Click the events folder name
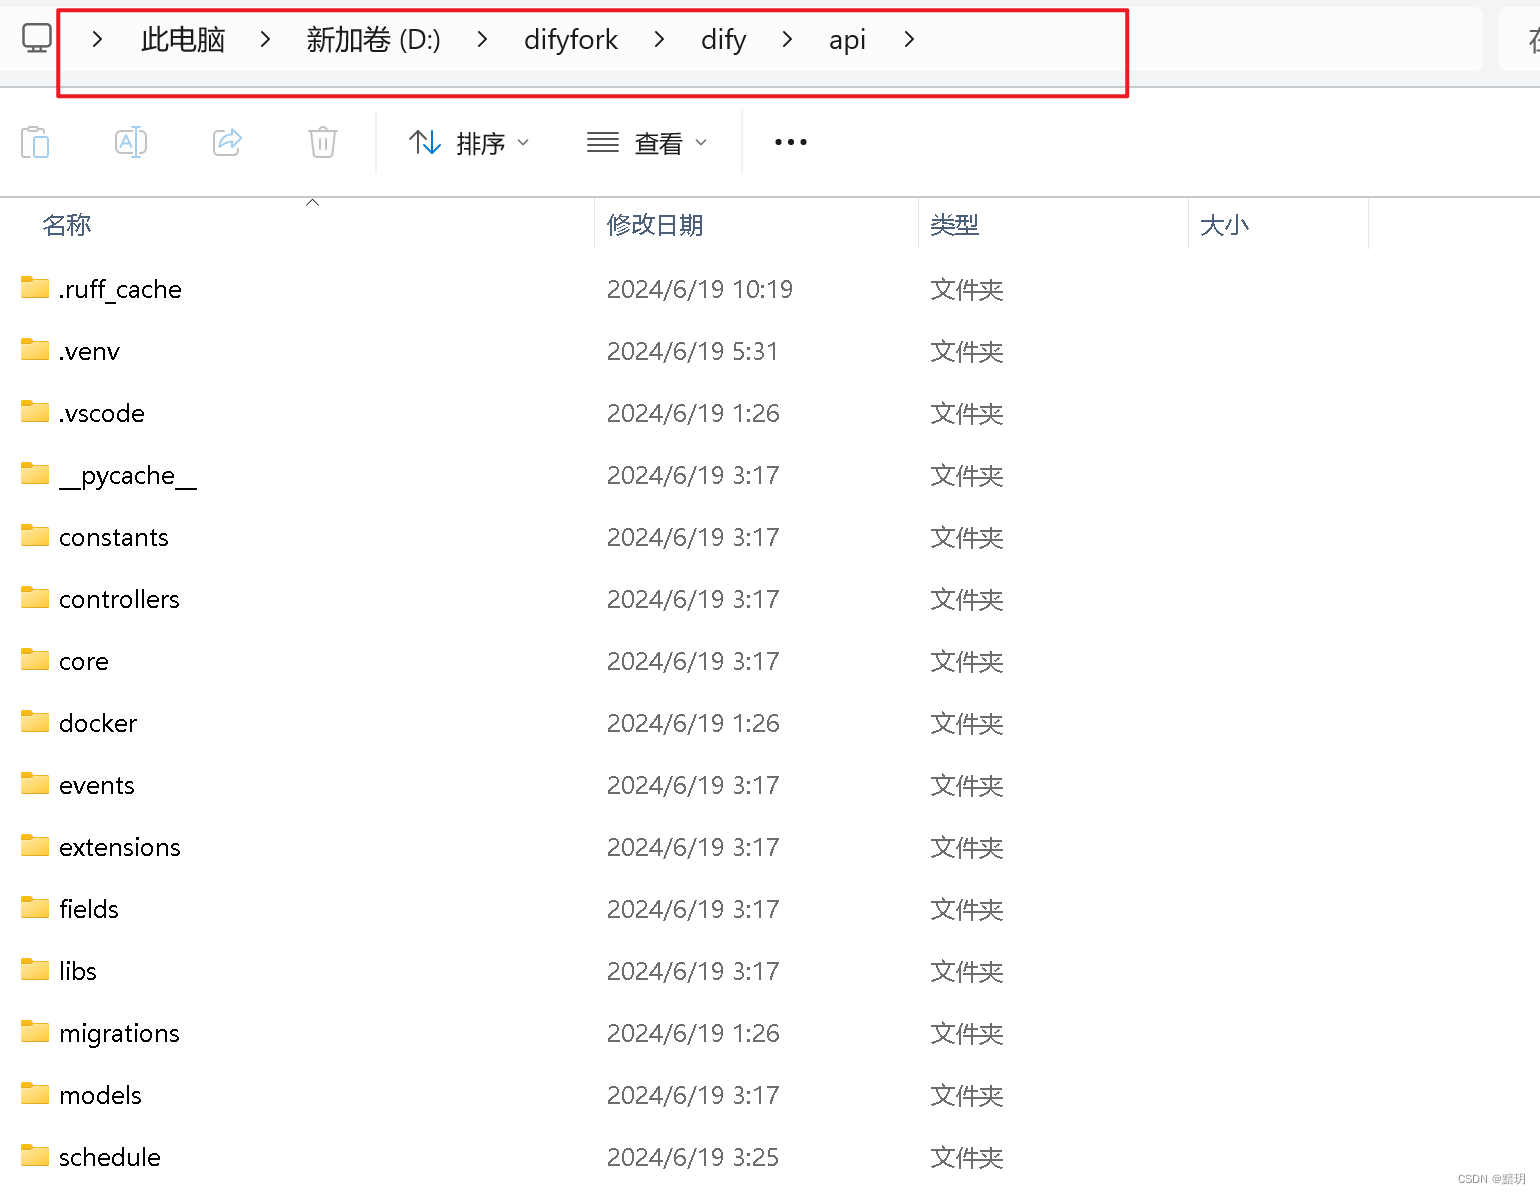This screenshot has height=1194, width=1540. (x=96, y=786)
